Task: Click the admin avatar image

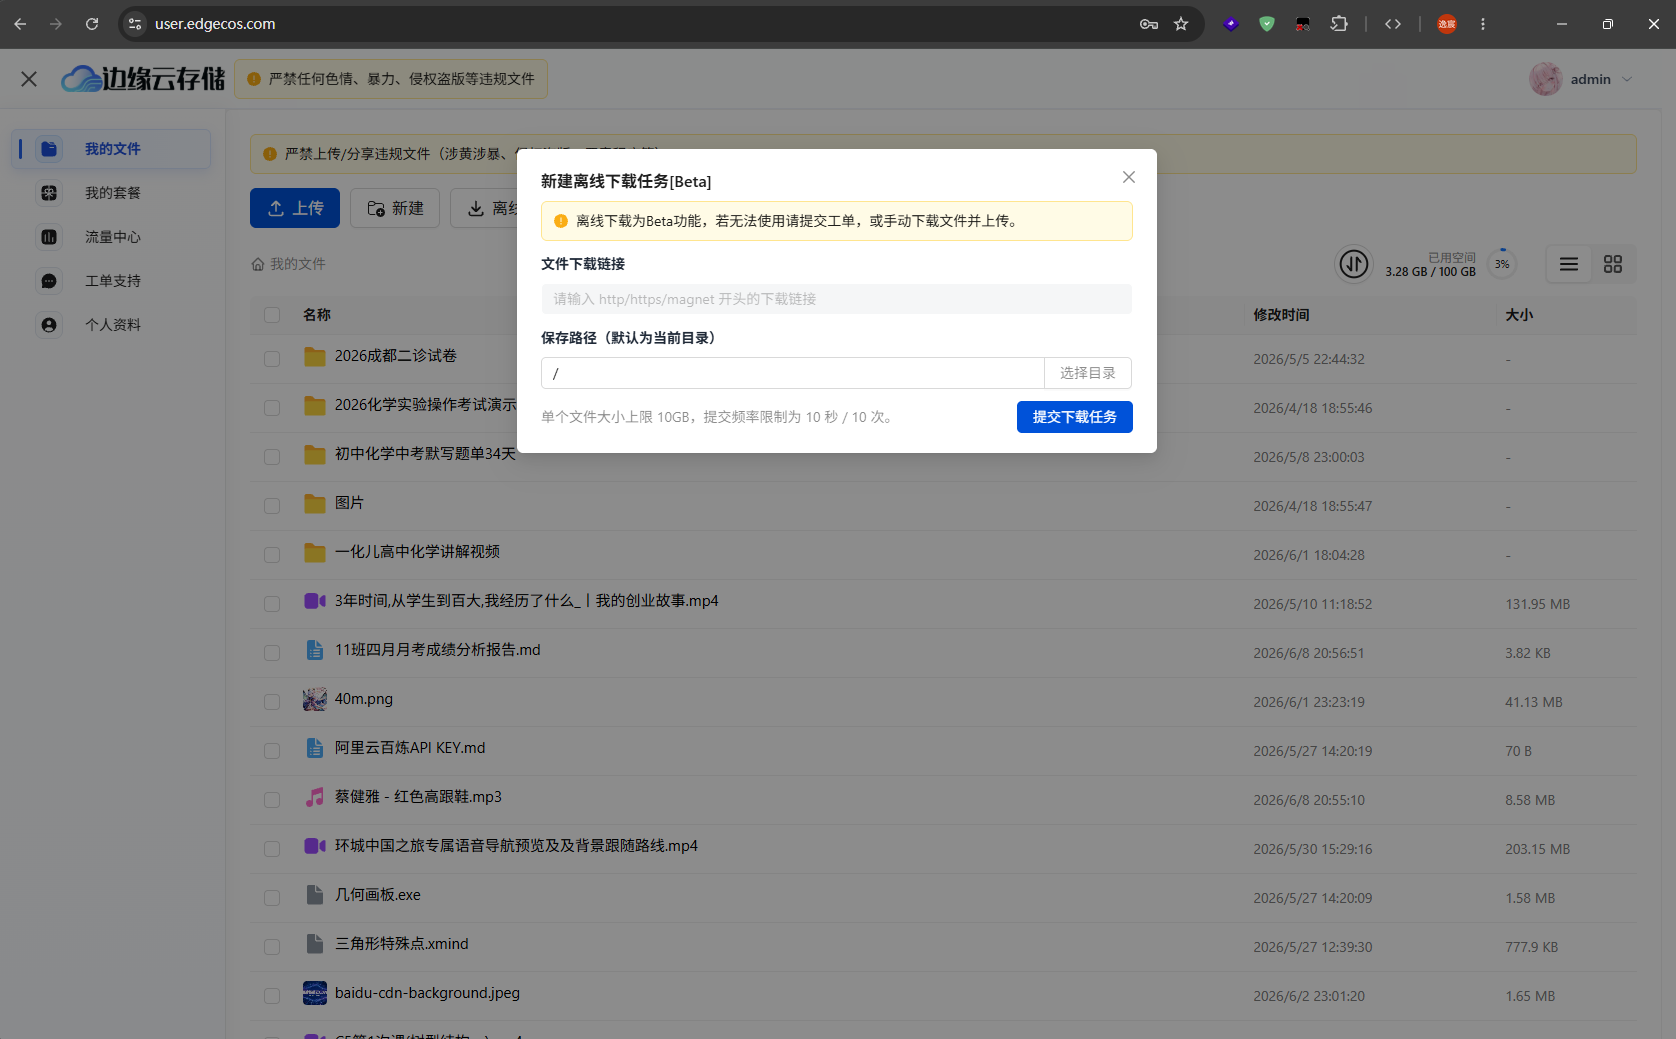Action: coord(1546,79)
